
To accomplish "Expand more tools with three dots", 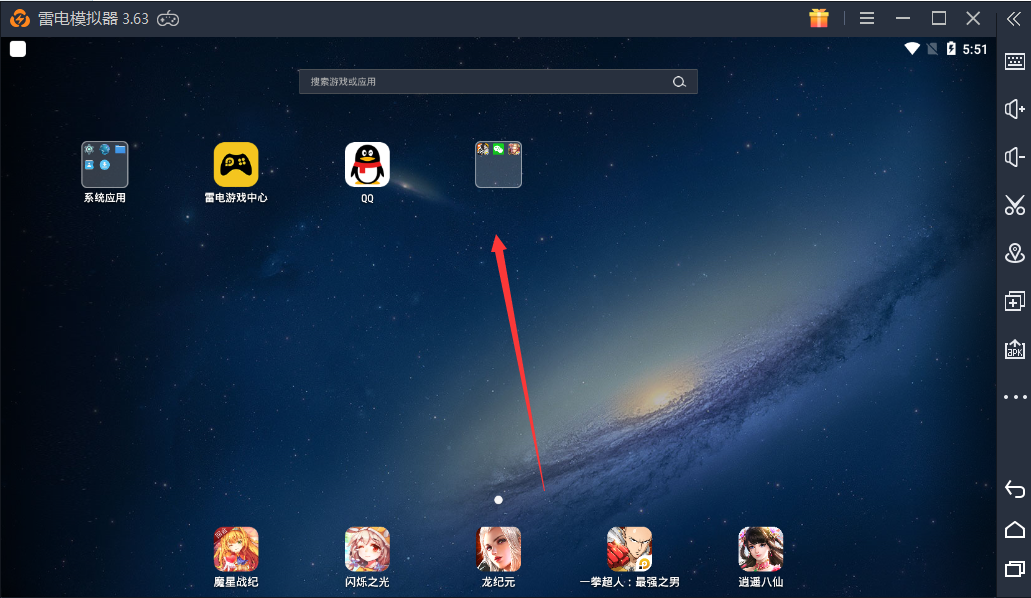I will click(1014, 397).
